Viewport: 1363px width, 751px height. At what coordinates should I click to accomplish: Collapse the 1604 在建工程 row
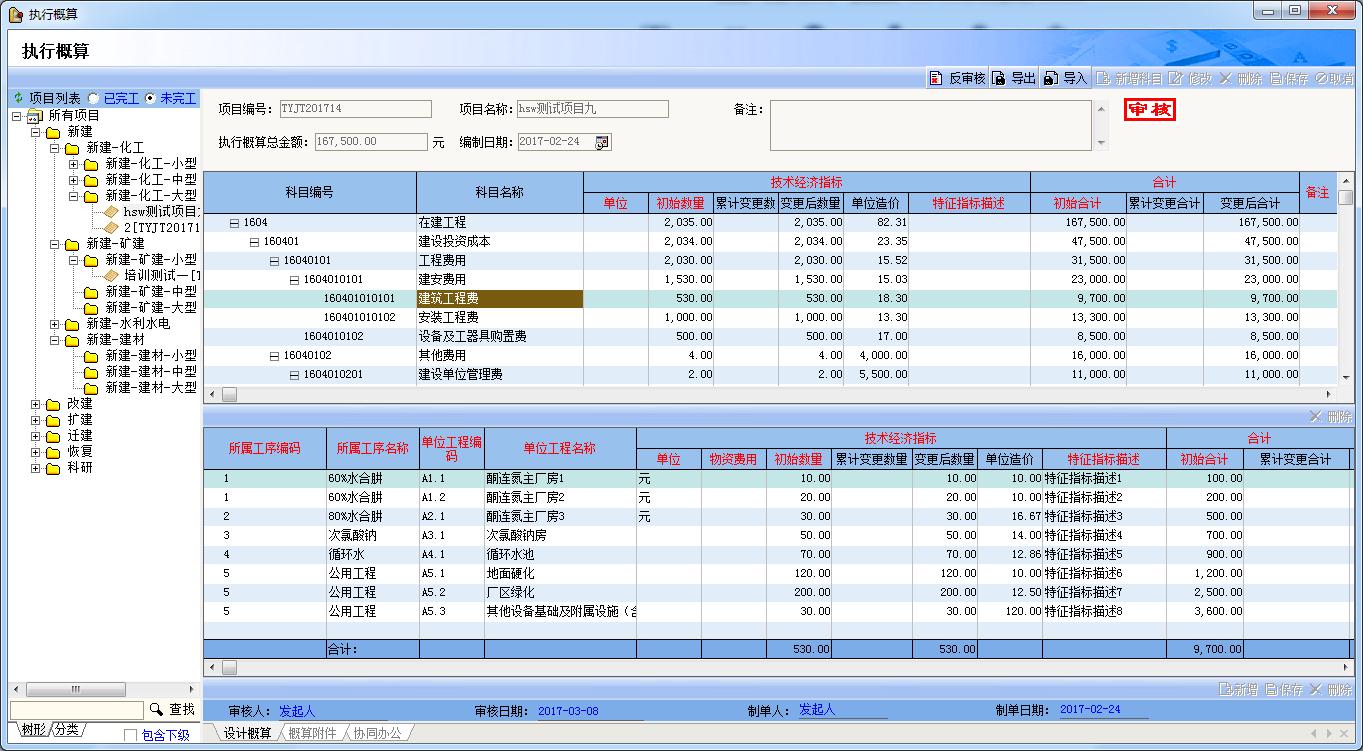pos(234,223)
